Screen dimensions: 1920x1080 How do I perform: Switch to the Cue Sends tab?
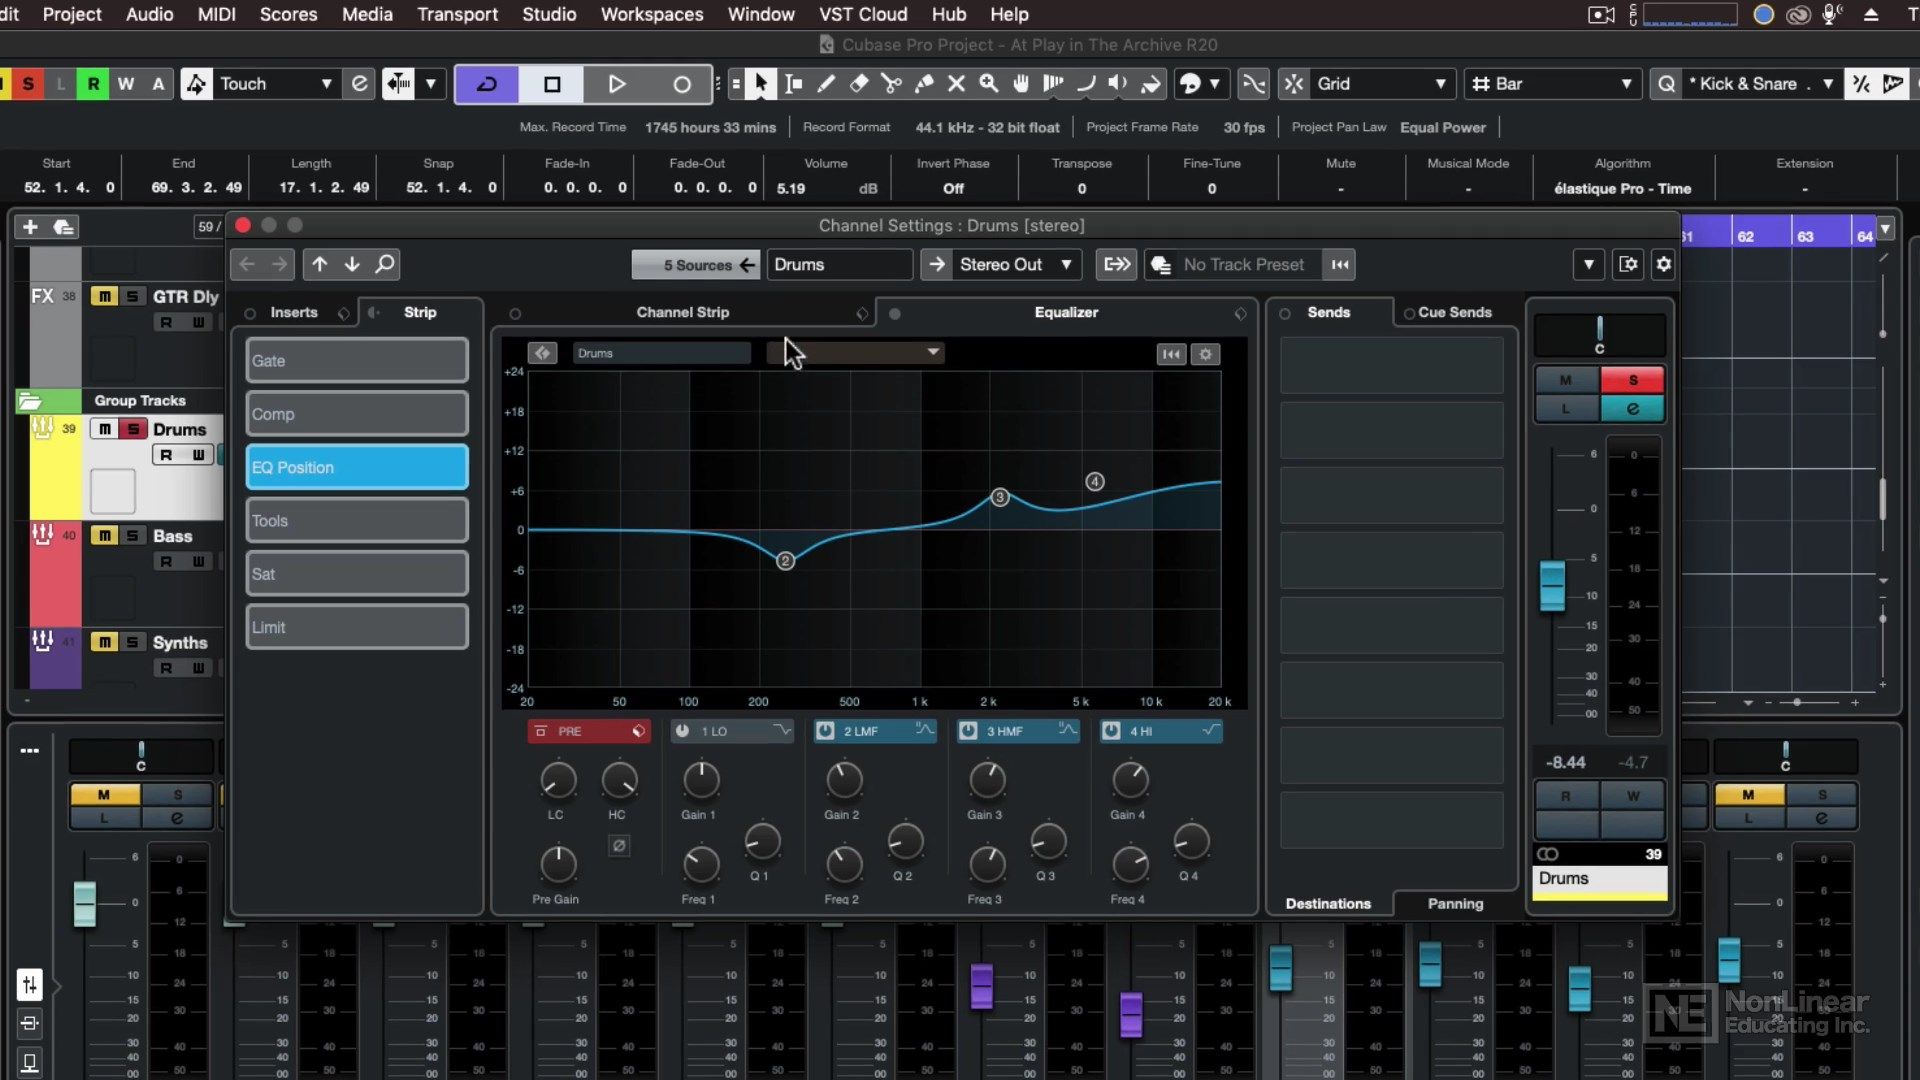pyautogui.click(x=1454, y=312)
